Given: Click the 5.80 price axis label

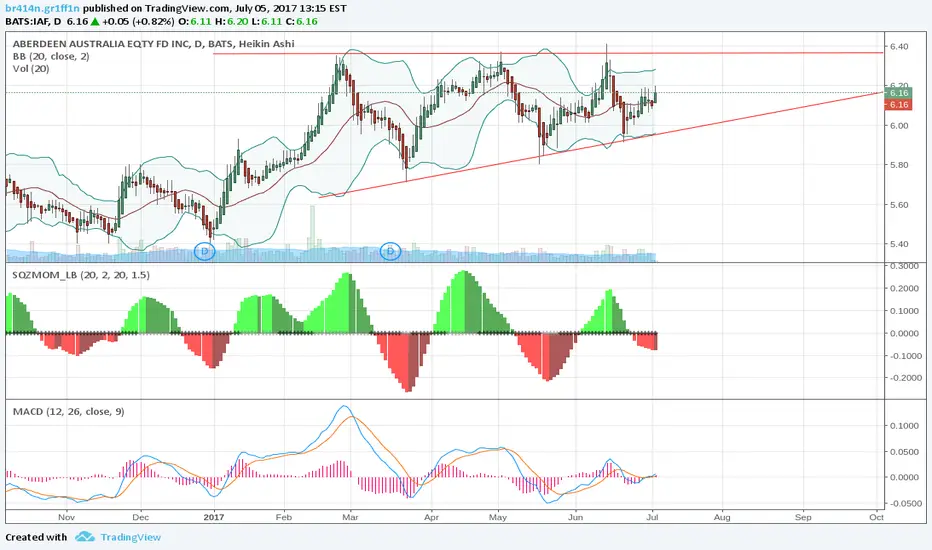Looking at the screenshot, I should point(899,165).
